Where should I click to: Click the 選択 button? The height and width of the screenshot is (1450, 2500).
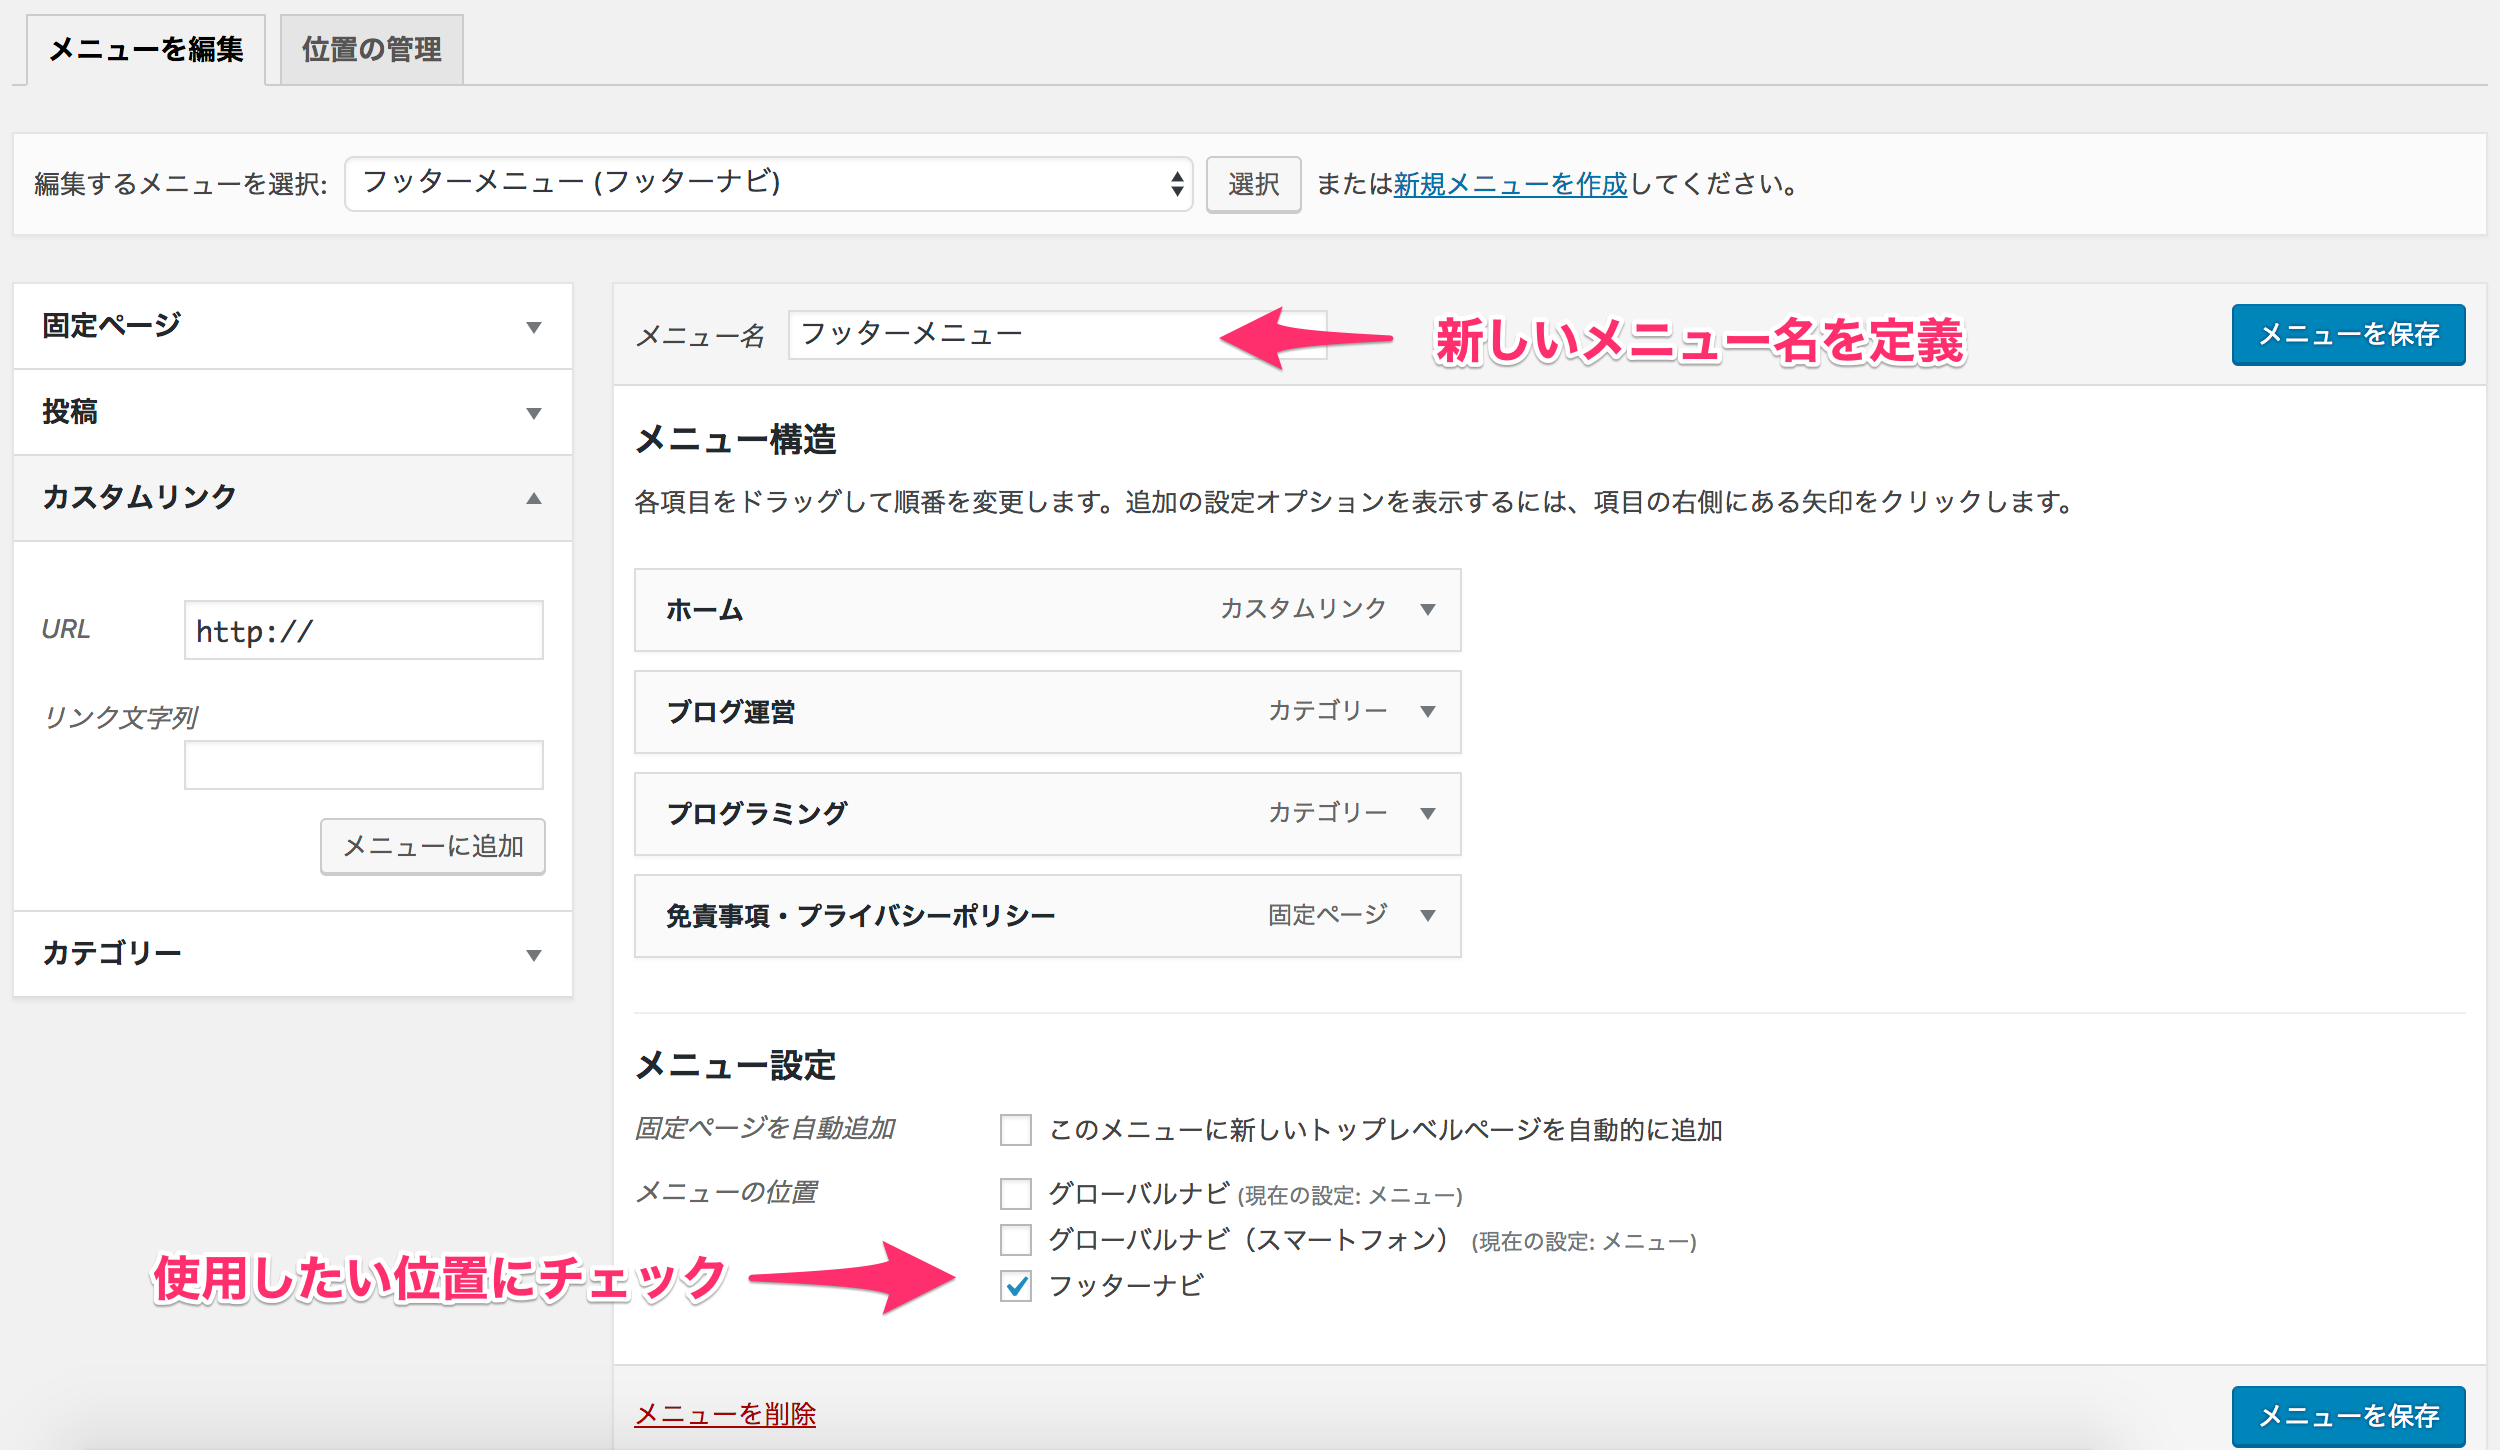click(x=1252, y=184)
